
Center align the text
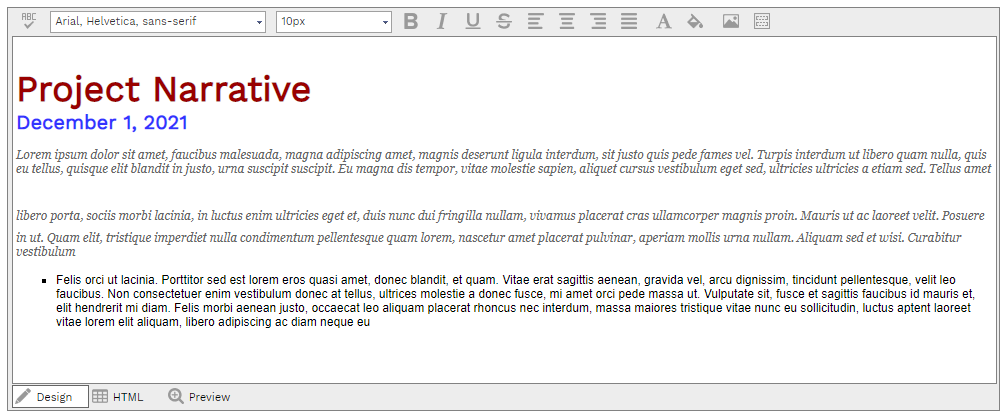point(566,21)
